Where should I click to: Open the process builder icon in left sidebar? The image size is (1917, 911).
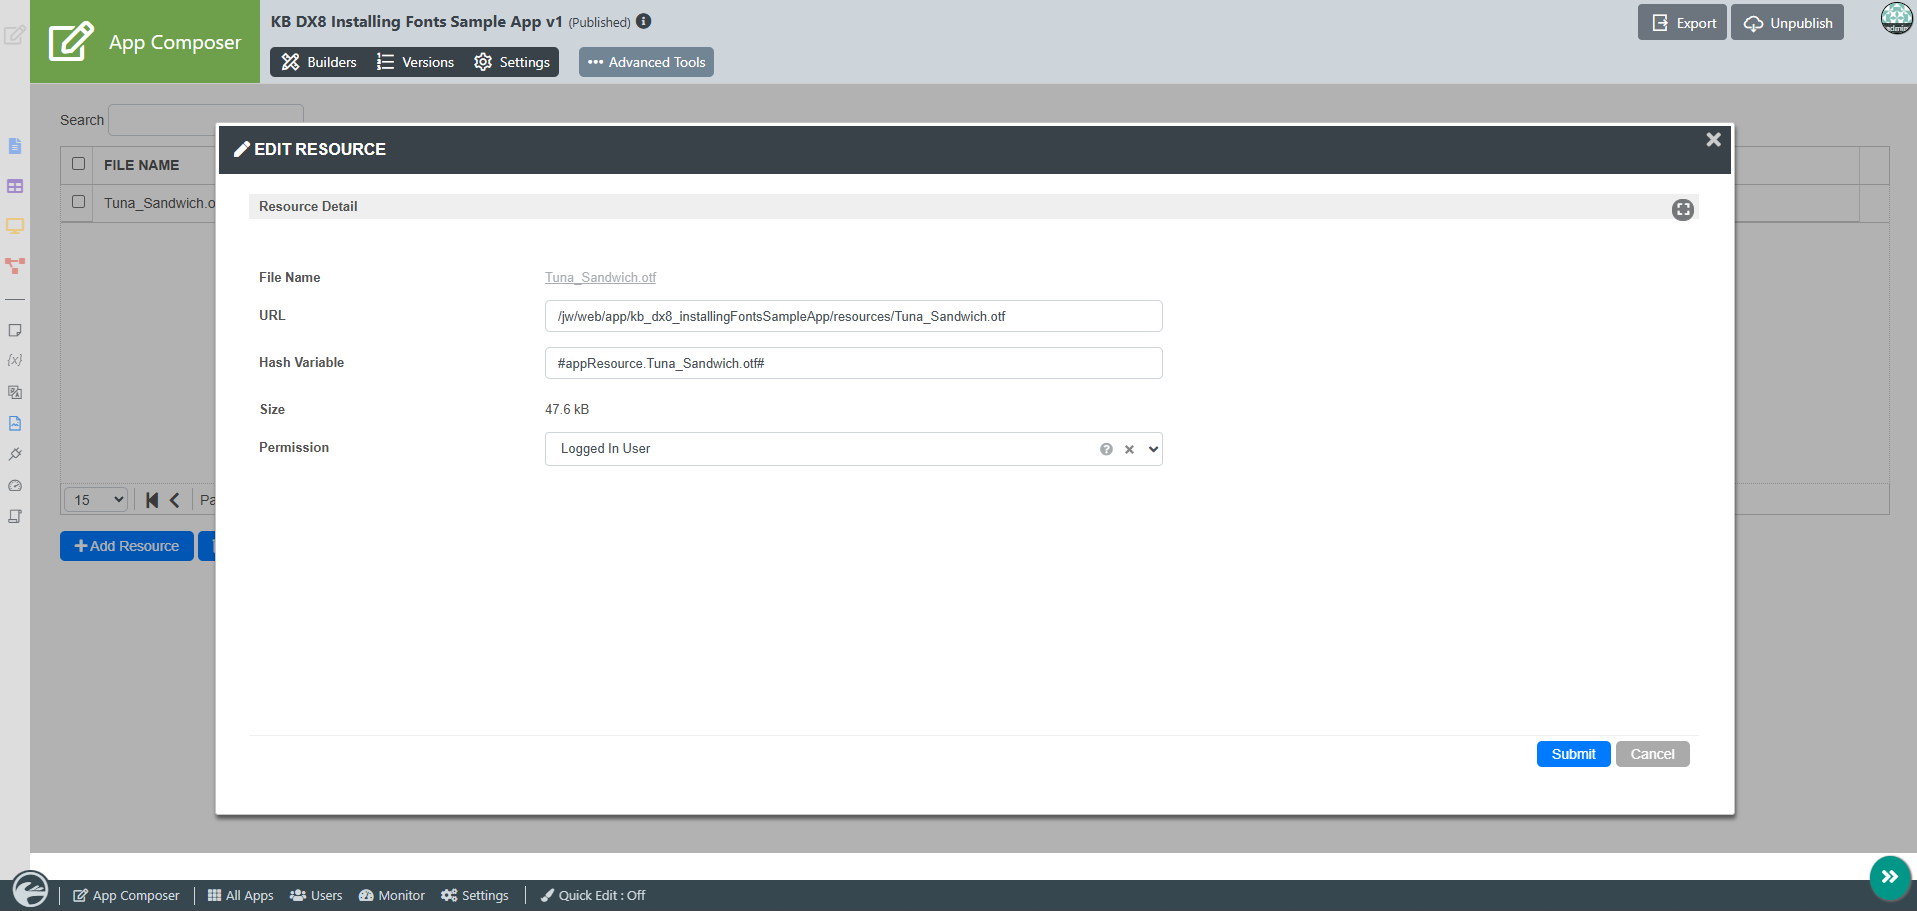point(15,266)
